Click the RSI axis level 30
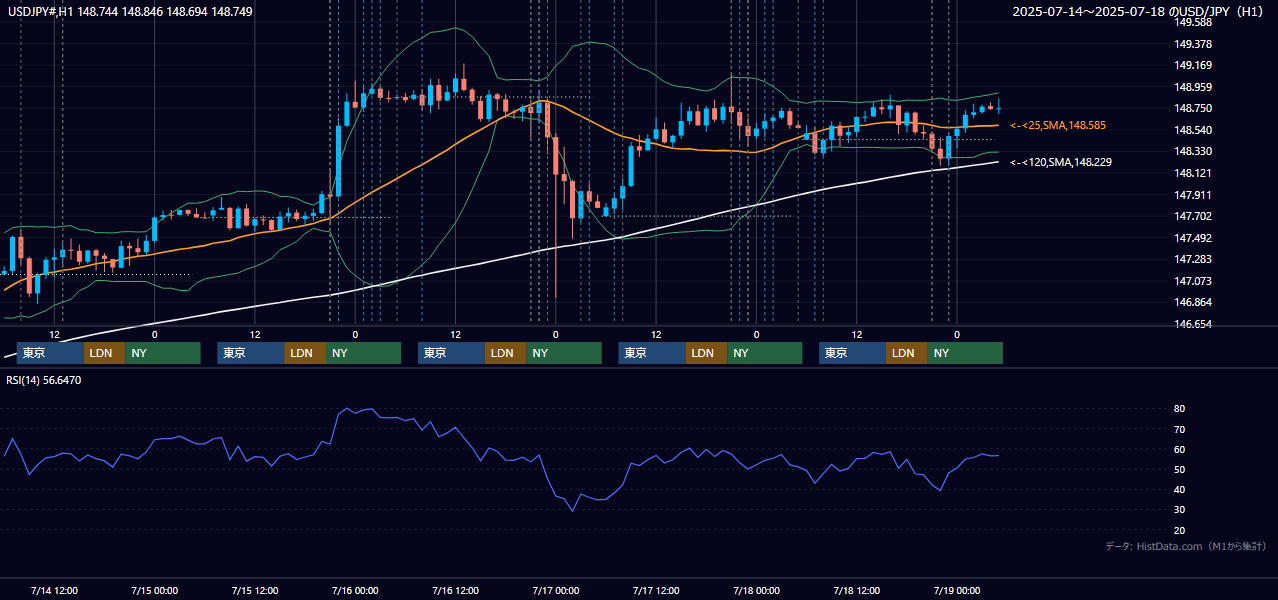This screenshot has height=600, width=1278. pyautogui.click(x=1180, y=510)
